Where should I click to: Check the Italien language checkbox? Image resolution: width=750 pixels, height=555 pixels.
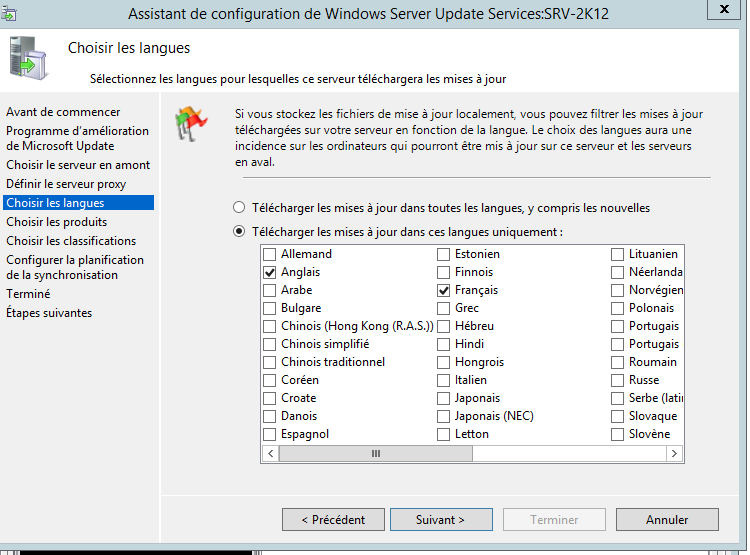pyautogui.click(x=443, y=380)
